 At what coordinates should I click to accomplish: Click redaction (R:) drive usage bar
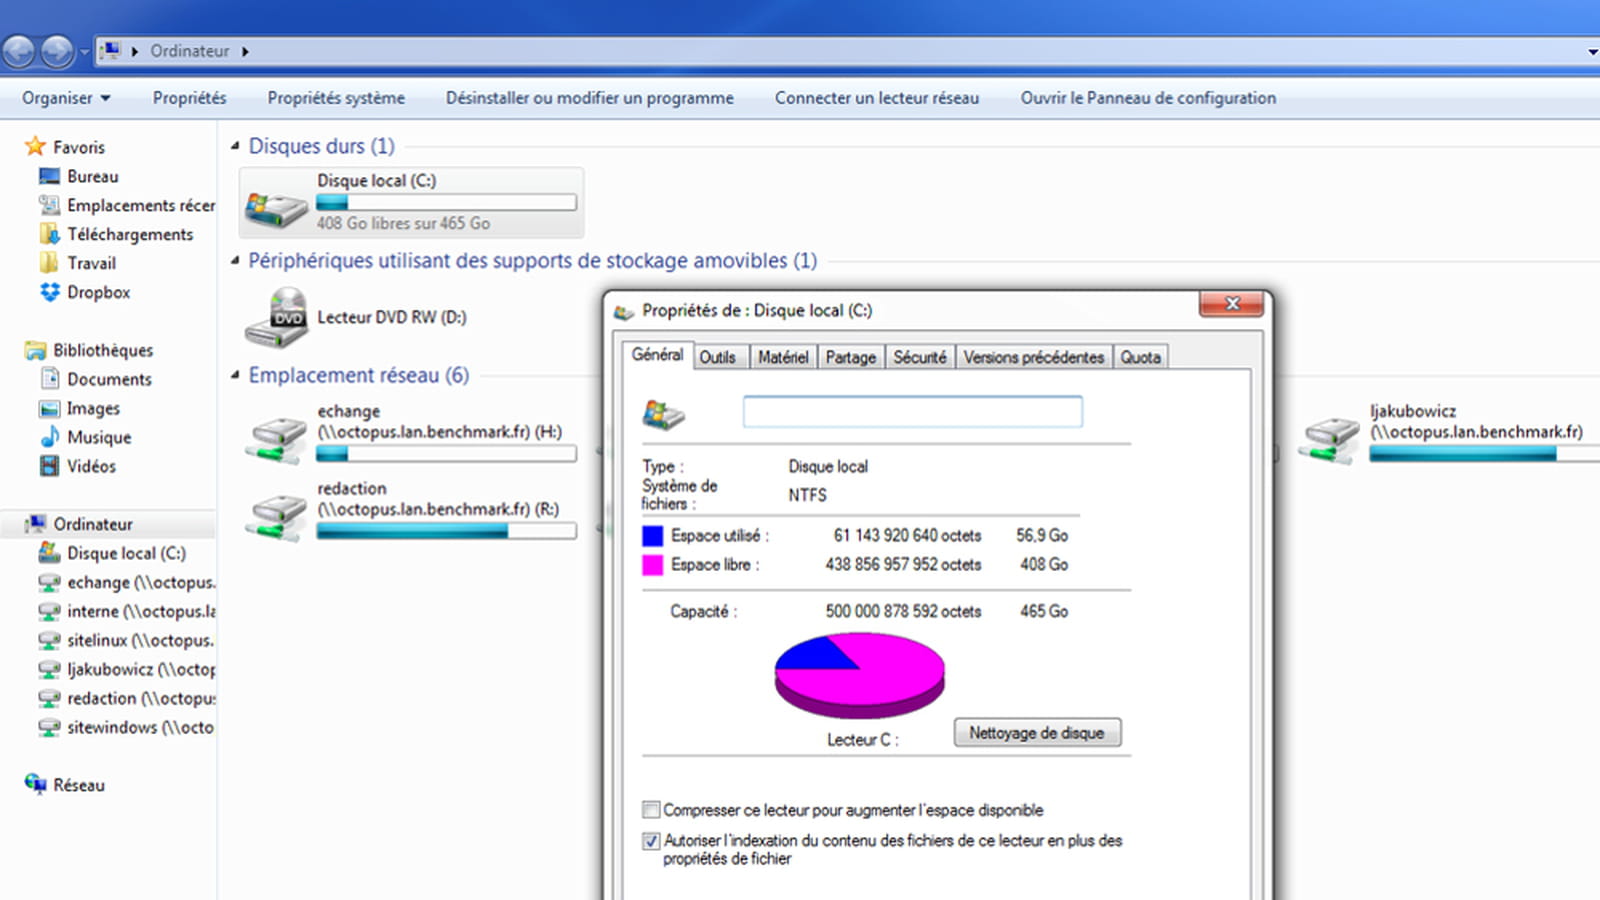tap(446, 531)
